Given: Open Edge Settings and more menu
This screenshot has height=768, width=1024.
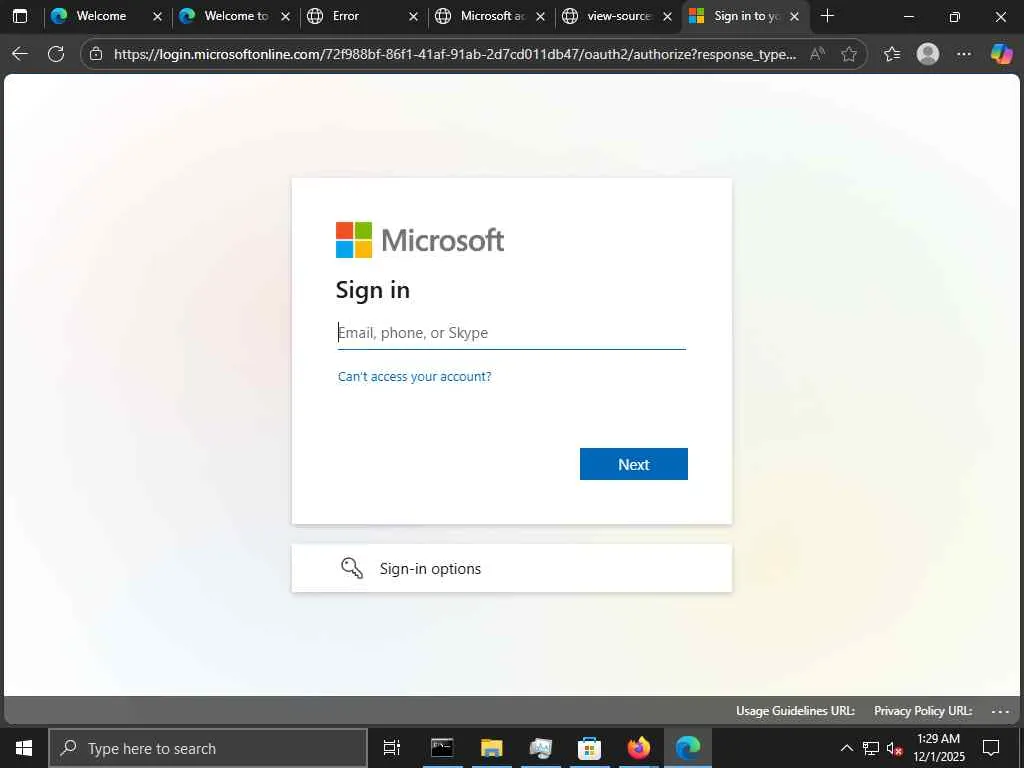Looking at the screenshot, I should tap(964, 54).
